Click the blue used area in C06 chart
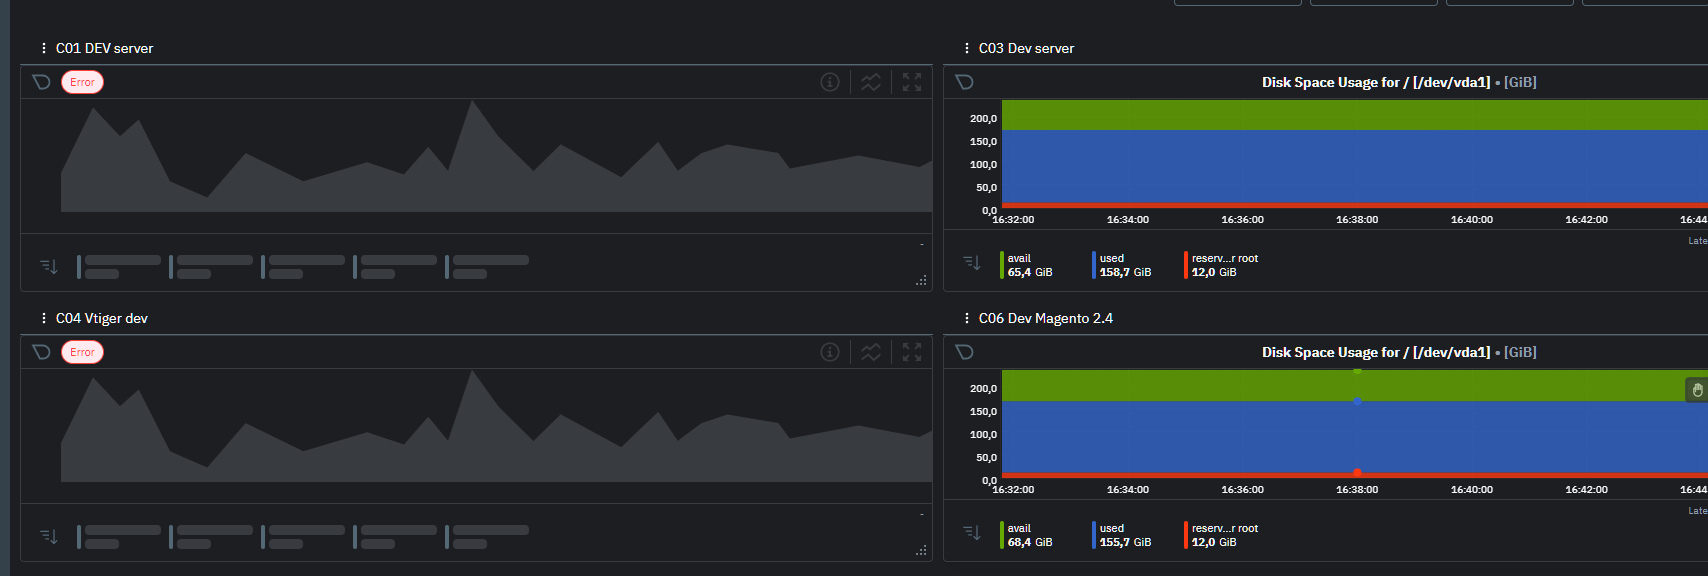1708x576 pixels. pos(1354,437)
